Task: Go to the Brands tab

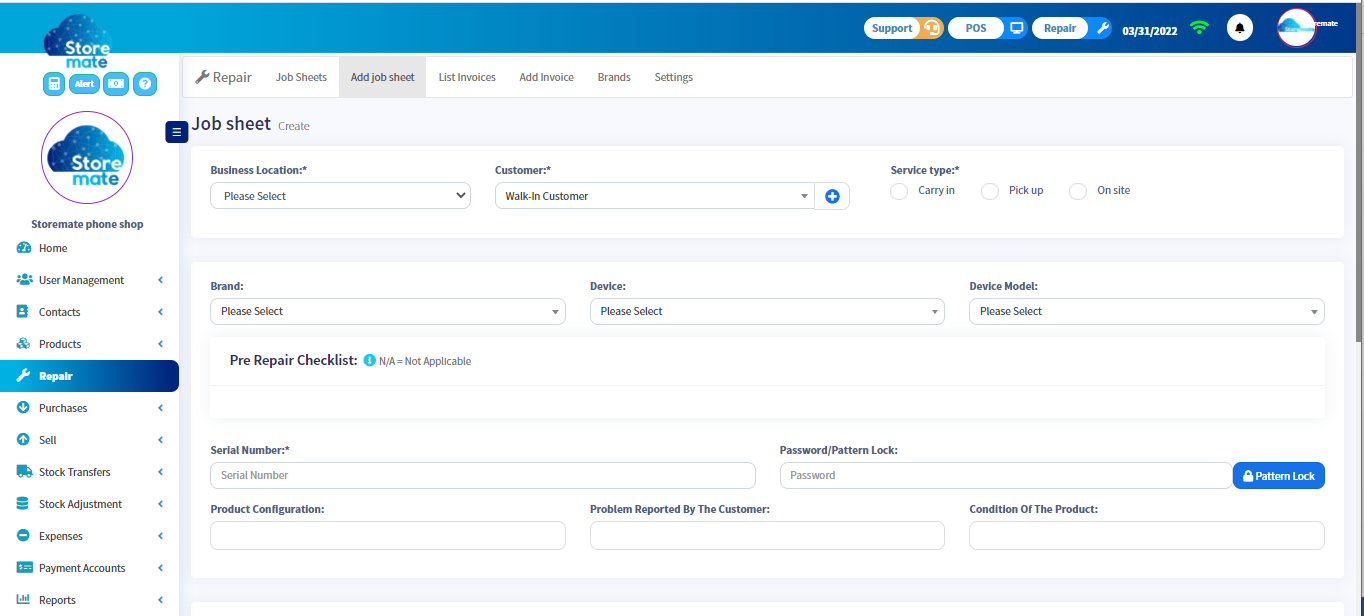Action: pyautogui.click(x=614, y=77)
